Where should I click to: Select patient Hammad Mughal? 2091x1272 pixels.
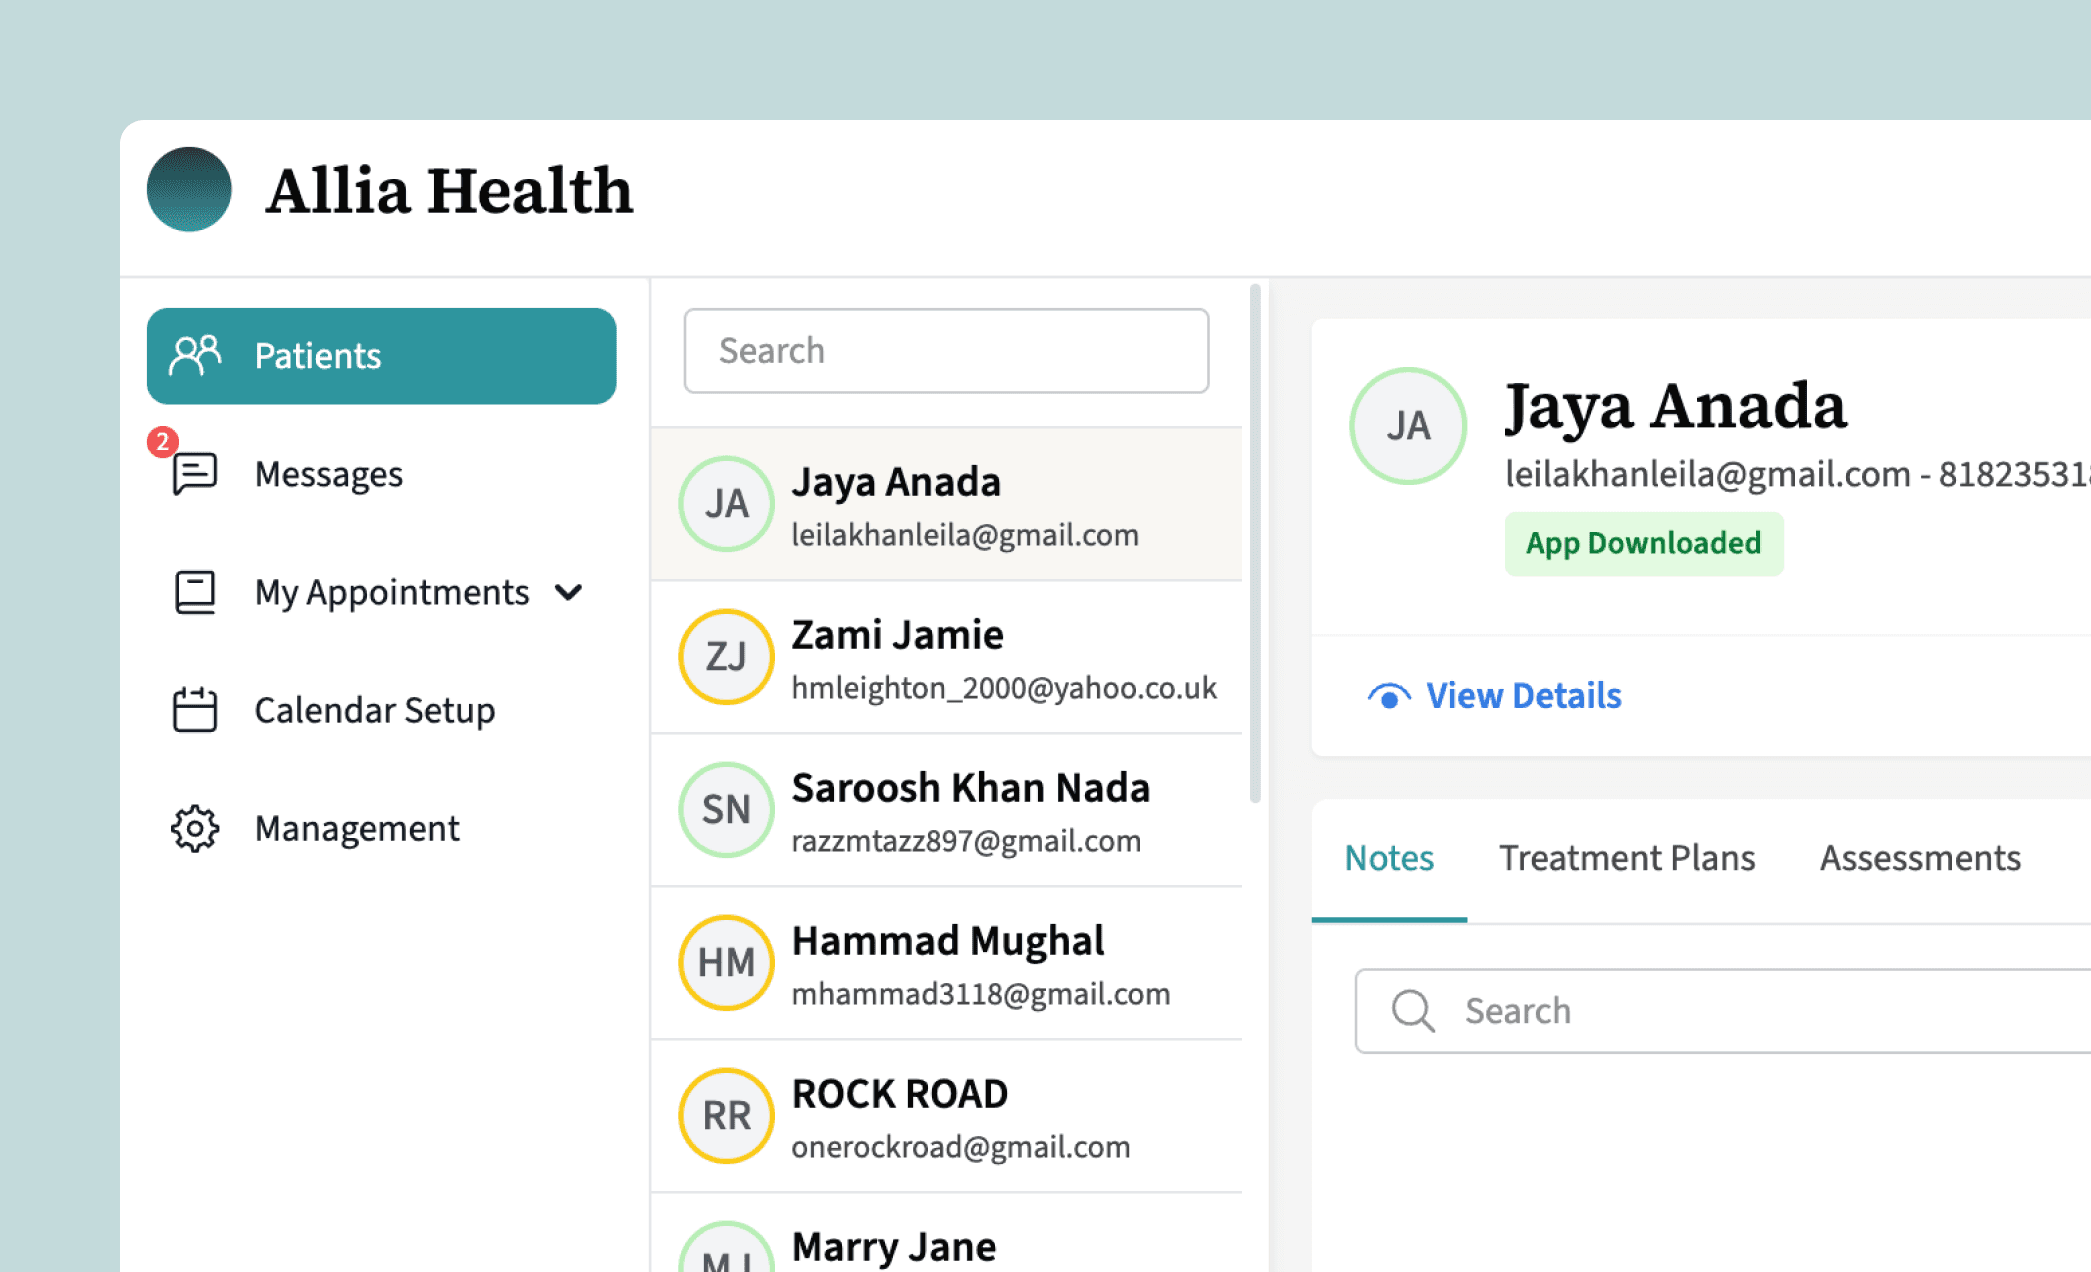(946, 963)
